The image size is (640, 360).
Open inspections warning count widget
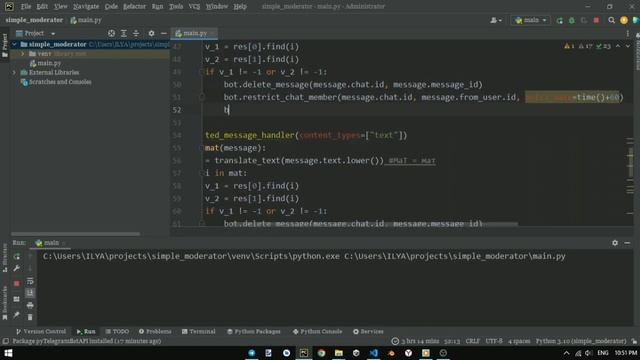pos(588,46)
